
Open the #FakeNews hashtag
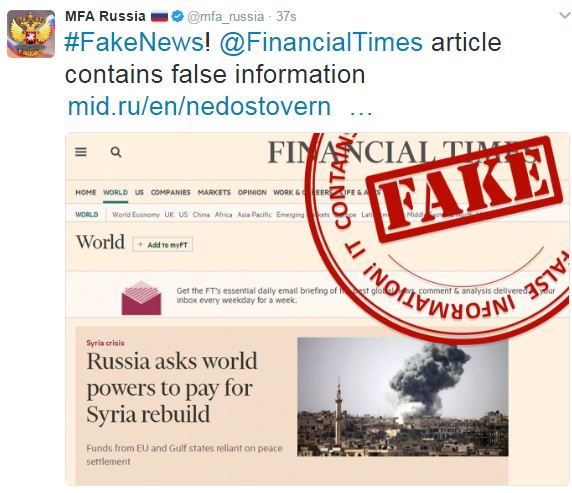click(x=134, y=42)
